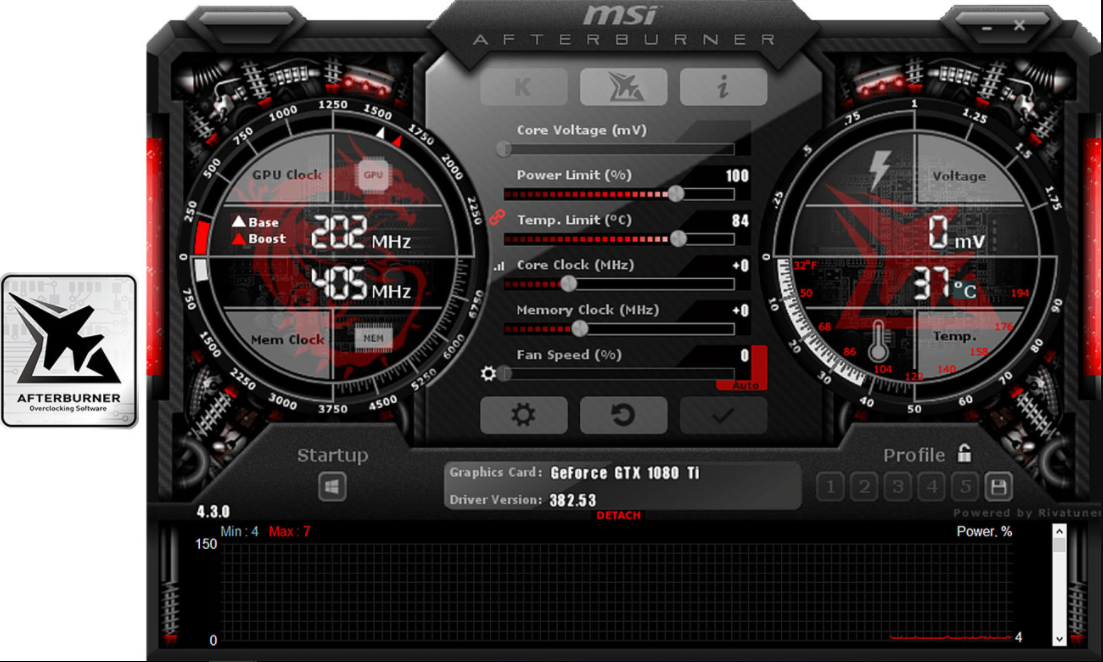Screen dimensions: 1103x662
Task: Click the DETACH monitor link
Action: [x=618, y=515]
